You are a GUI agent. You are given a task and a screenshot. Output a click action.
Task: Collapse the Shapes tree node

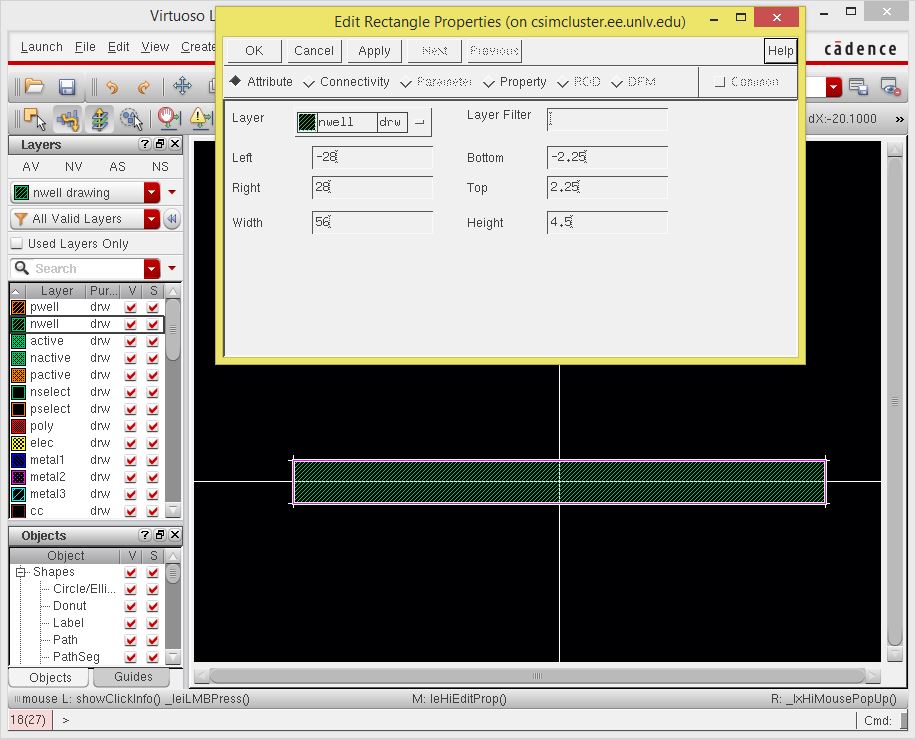pyautogui.click(x=20, y=572)
